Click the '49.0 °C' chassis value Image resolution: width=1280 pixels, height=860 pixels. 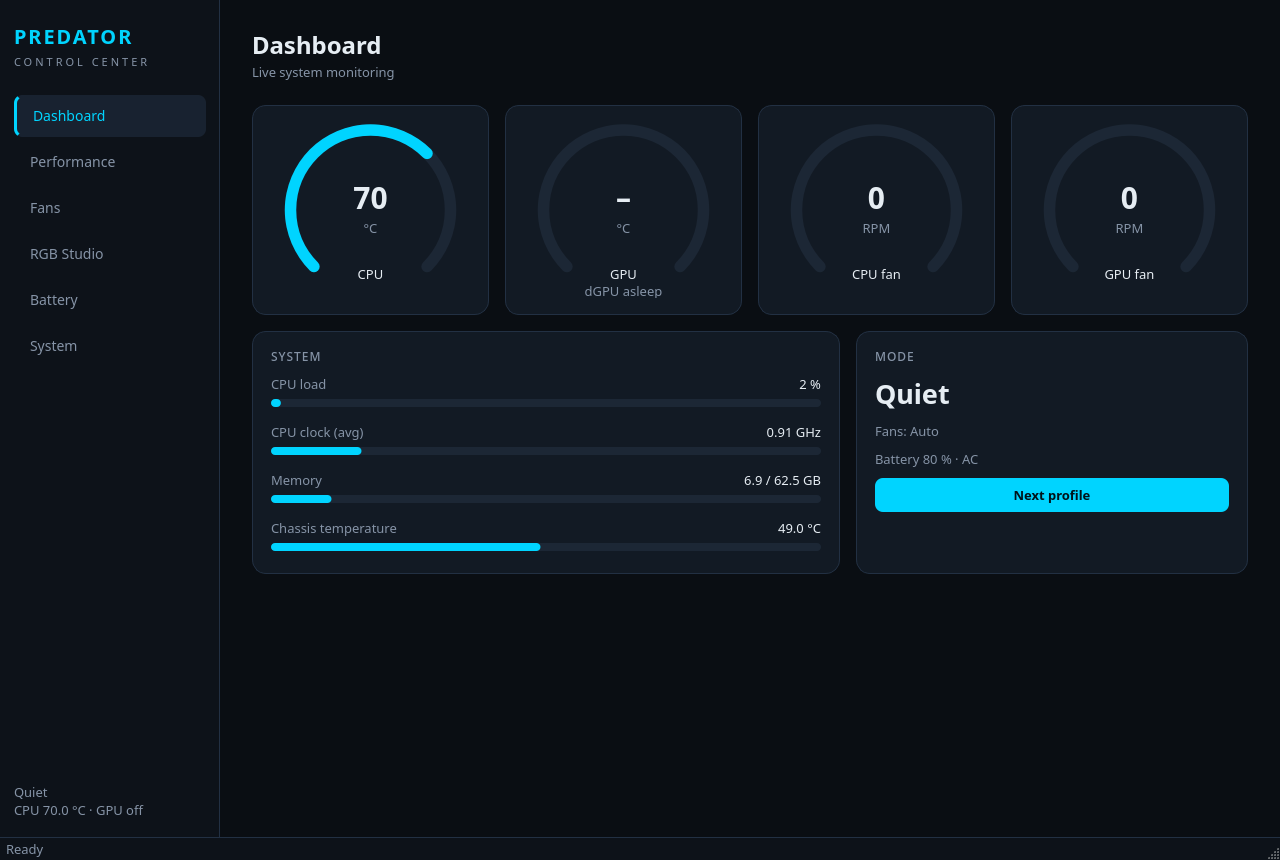pos(799,529)
